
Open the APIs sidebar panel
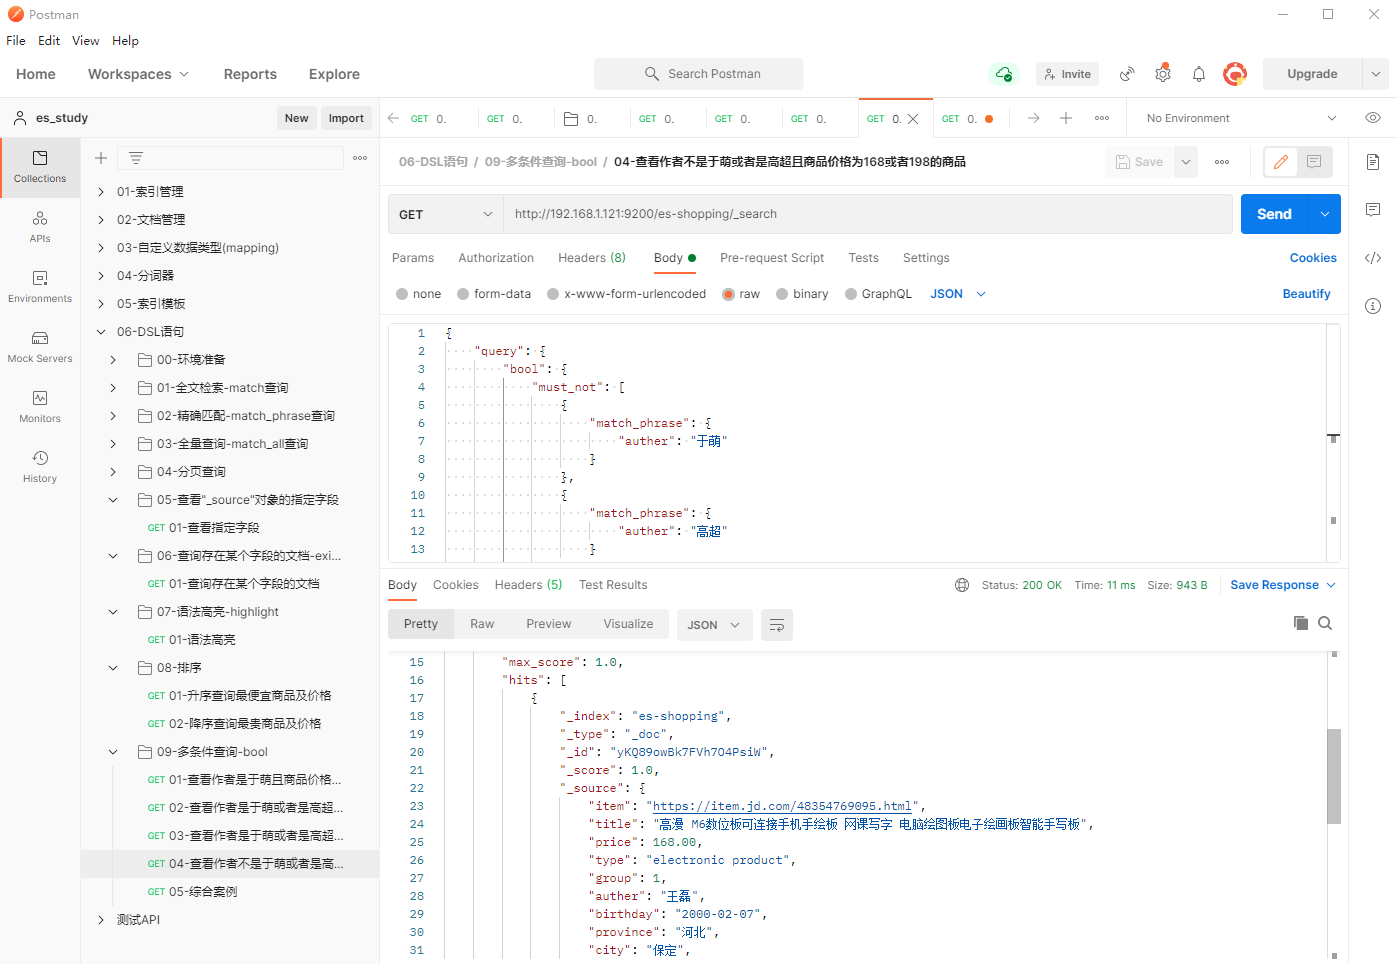[40, 226]
